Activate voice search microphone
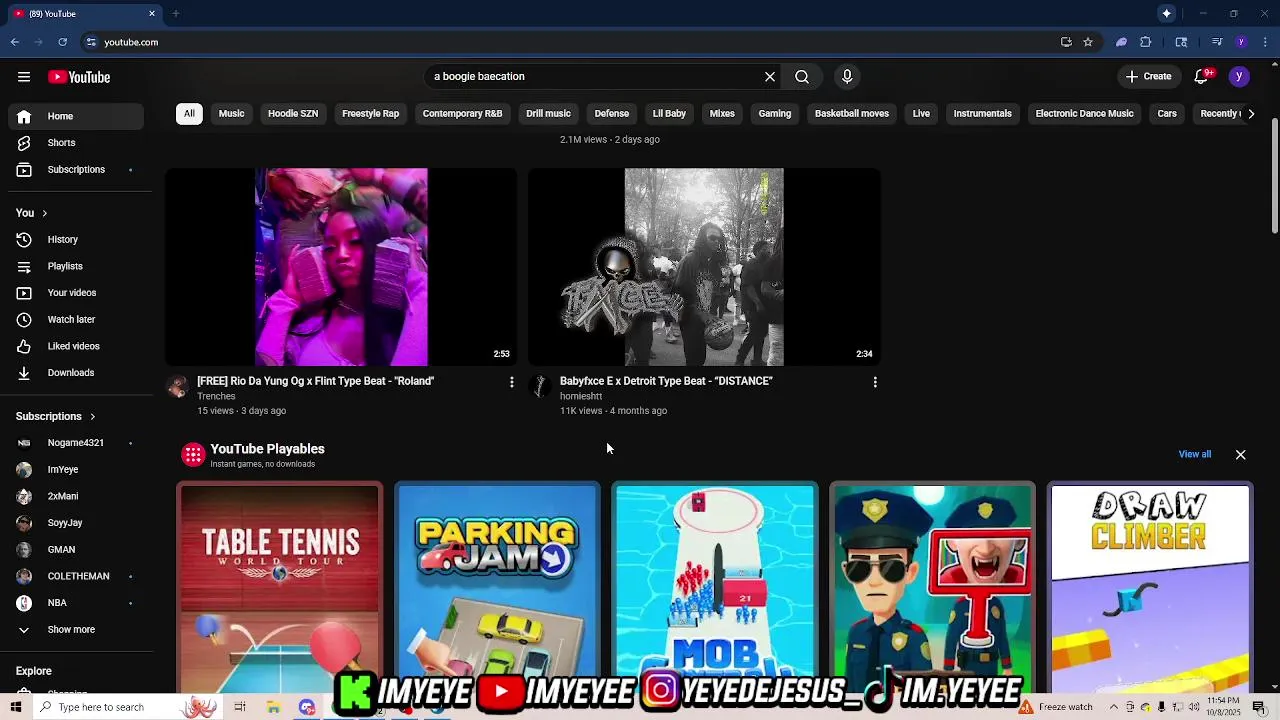This screenshot has height=720, width=1280. point(847,76)
